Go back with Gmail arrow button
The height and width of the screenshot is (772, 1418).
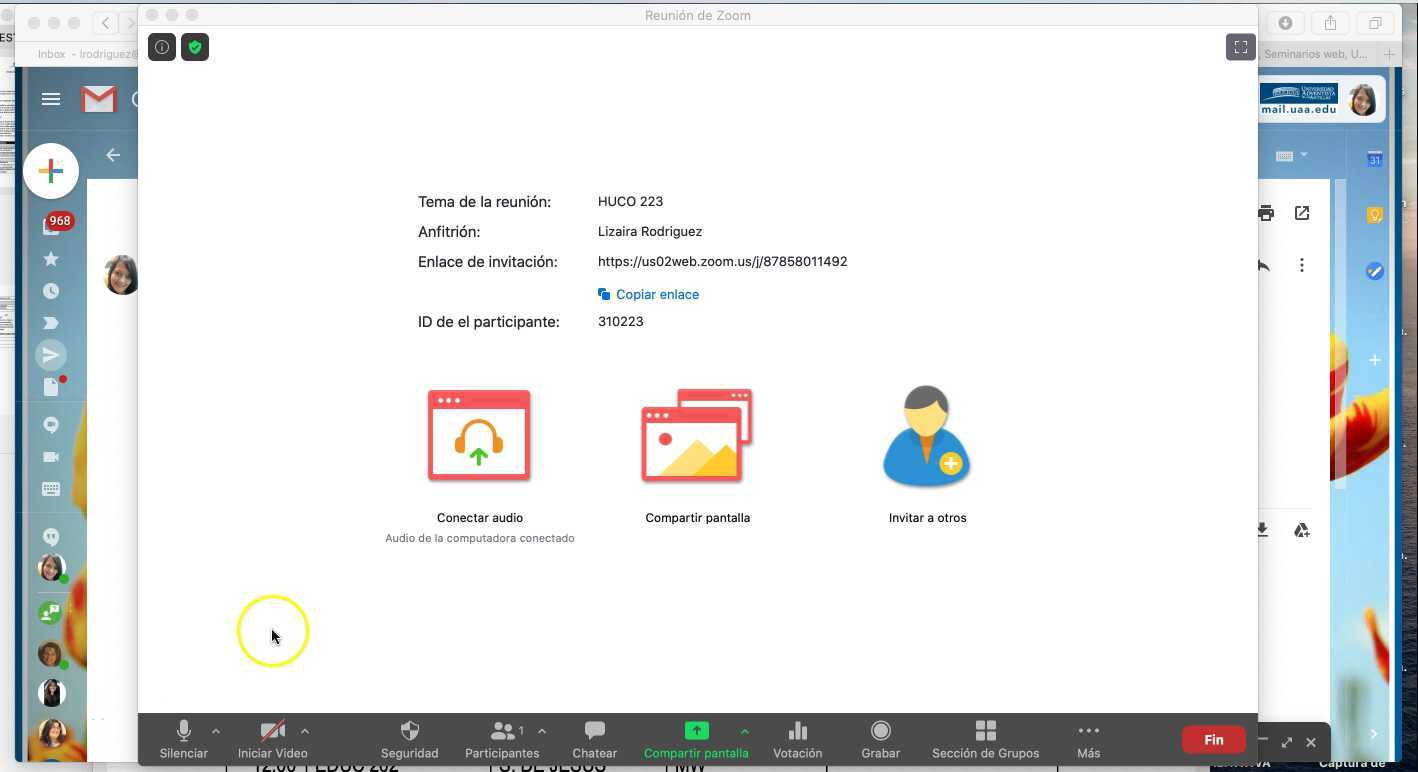point(113,155)
